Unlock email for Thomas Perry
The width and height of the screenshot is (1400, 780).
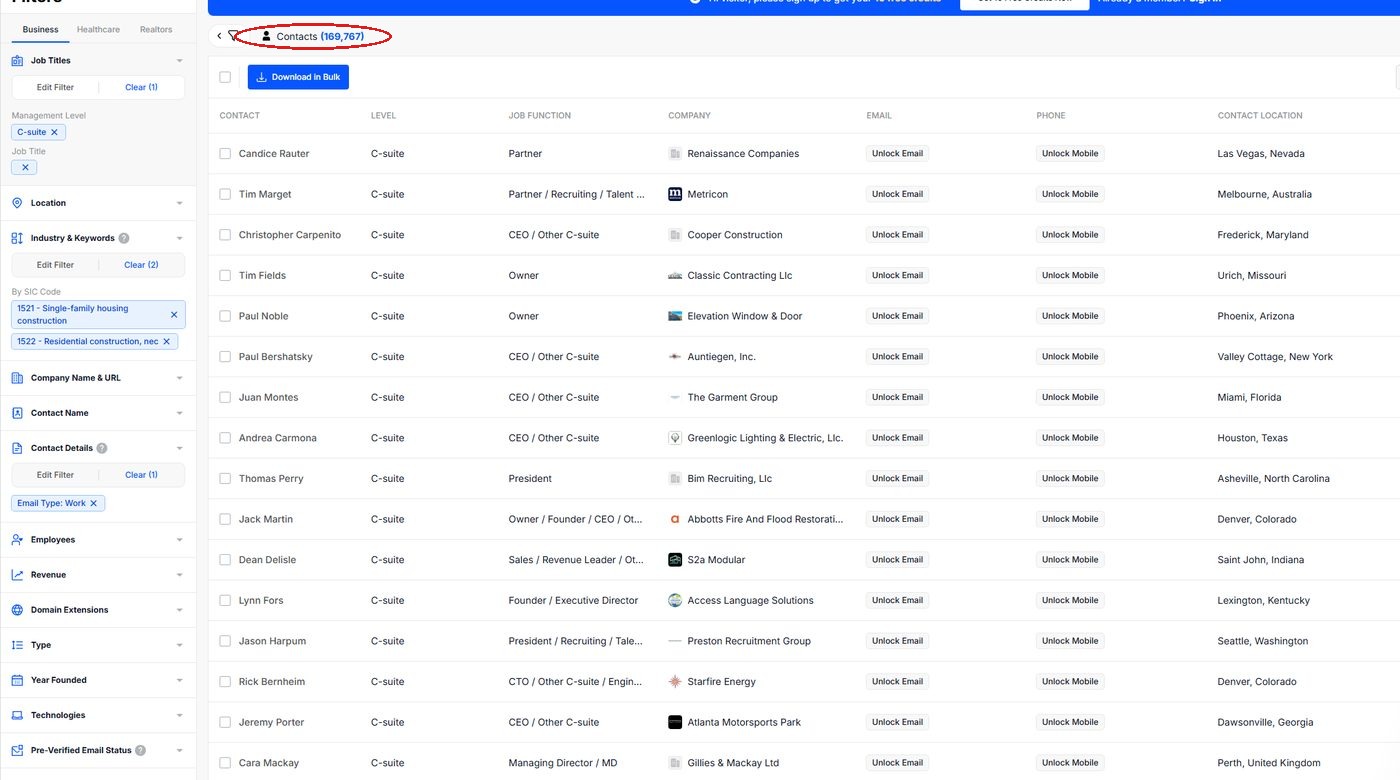coord(897,479)
